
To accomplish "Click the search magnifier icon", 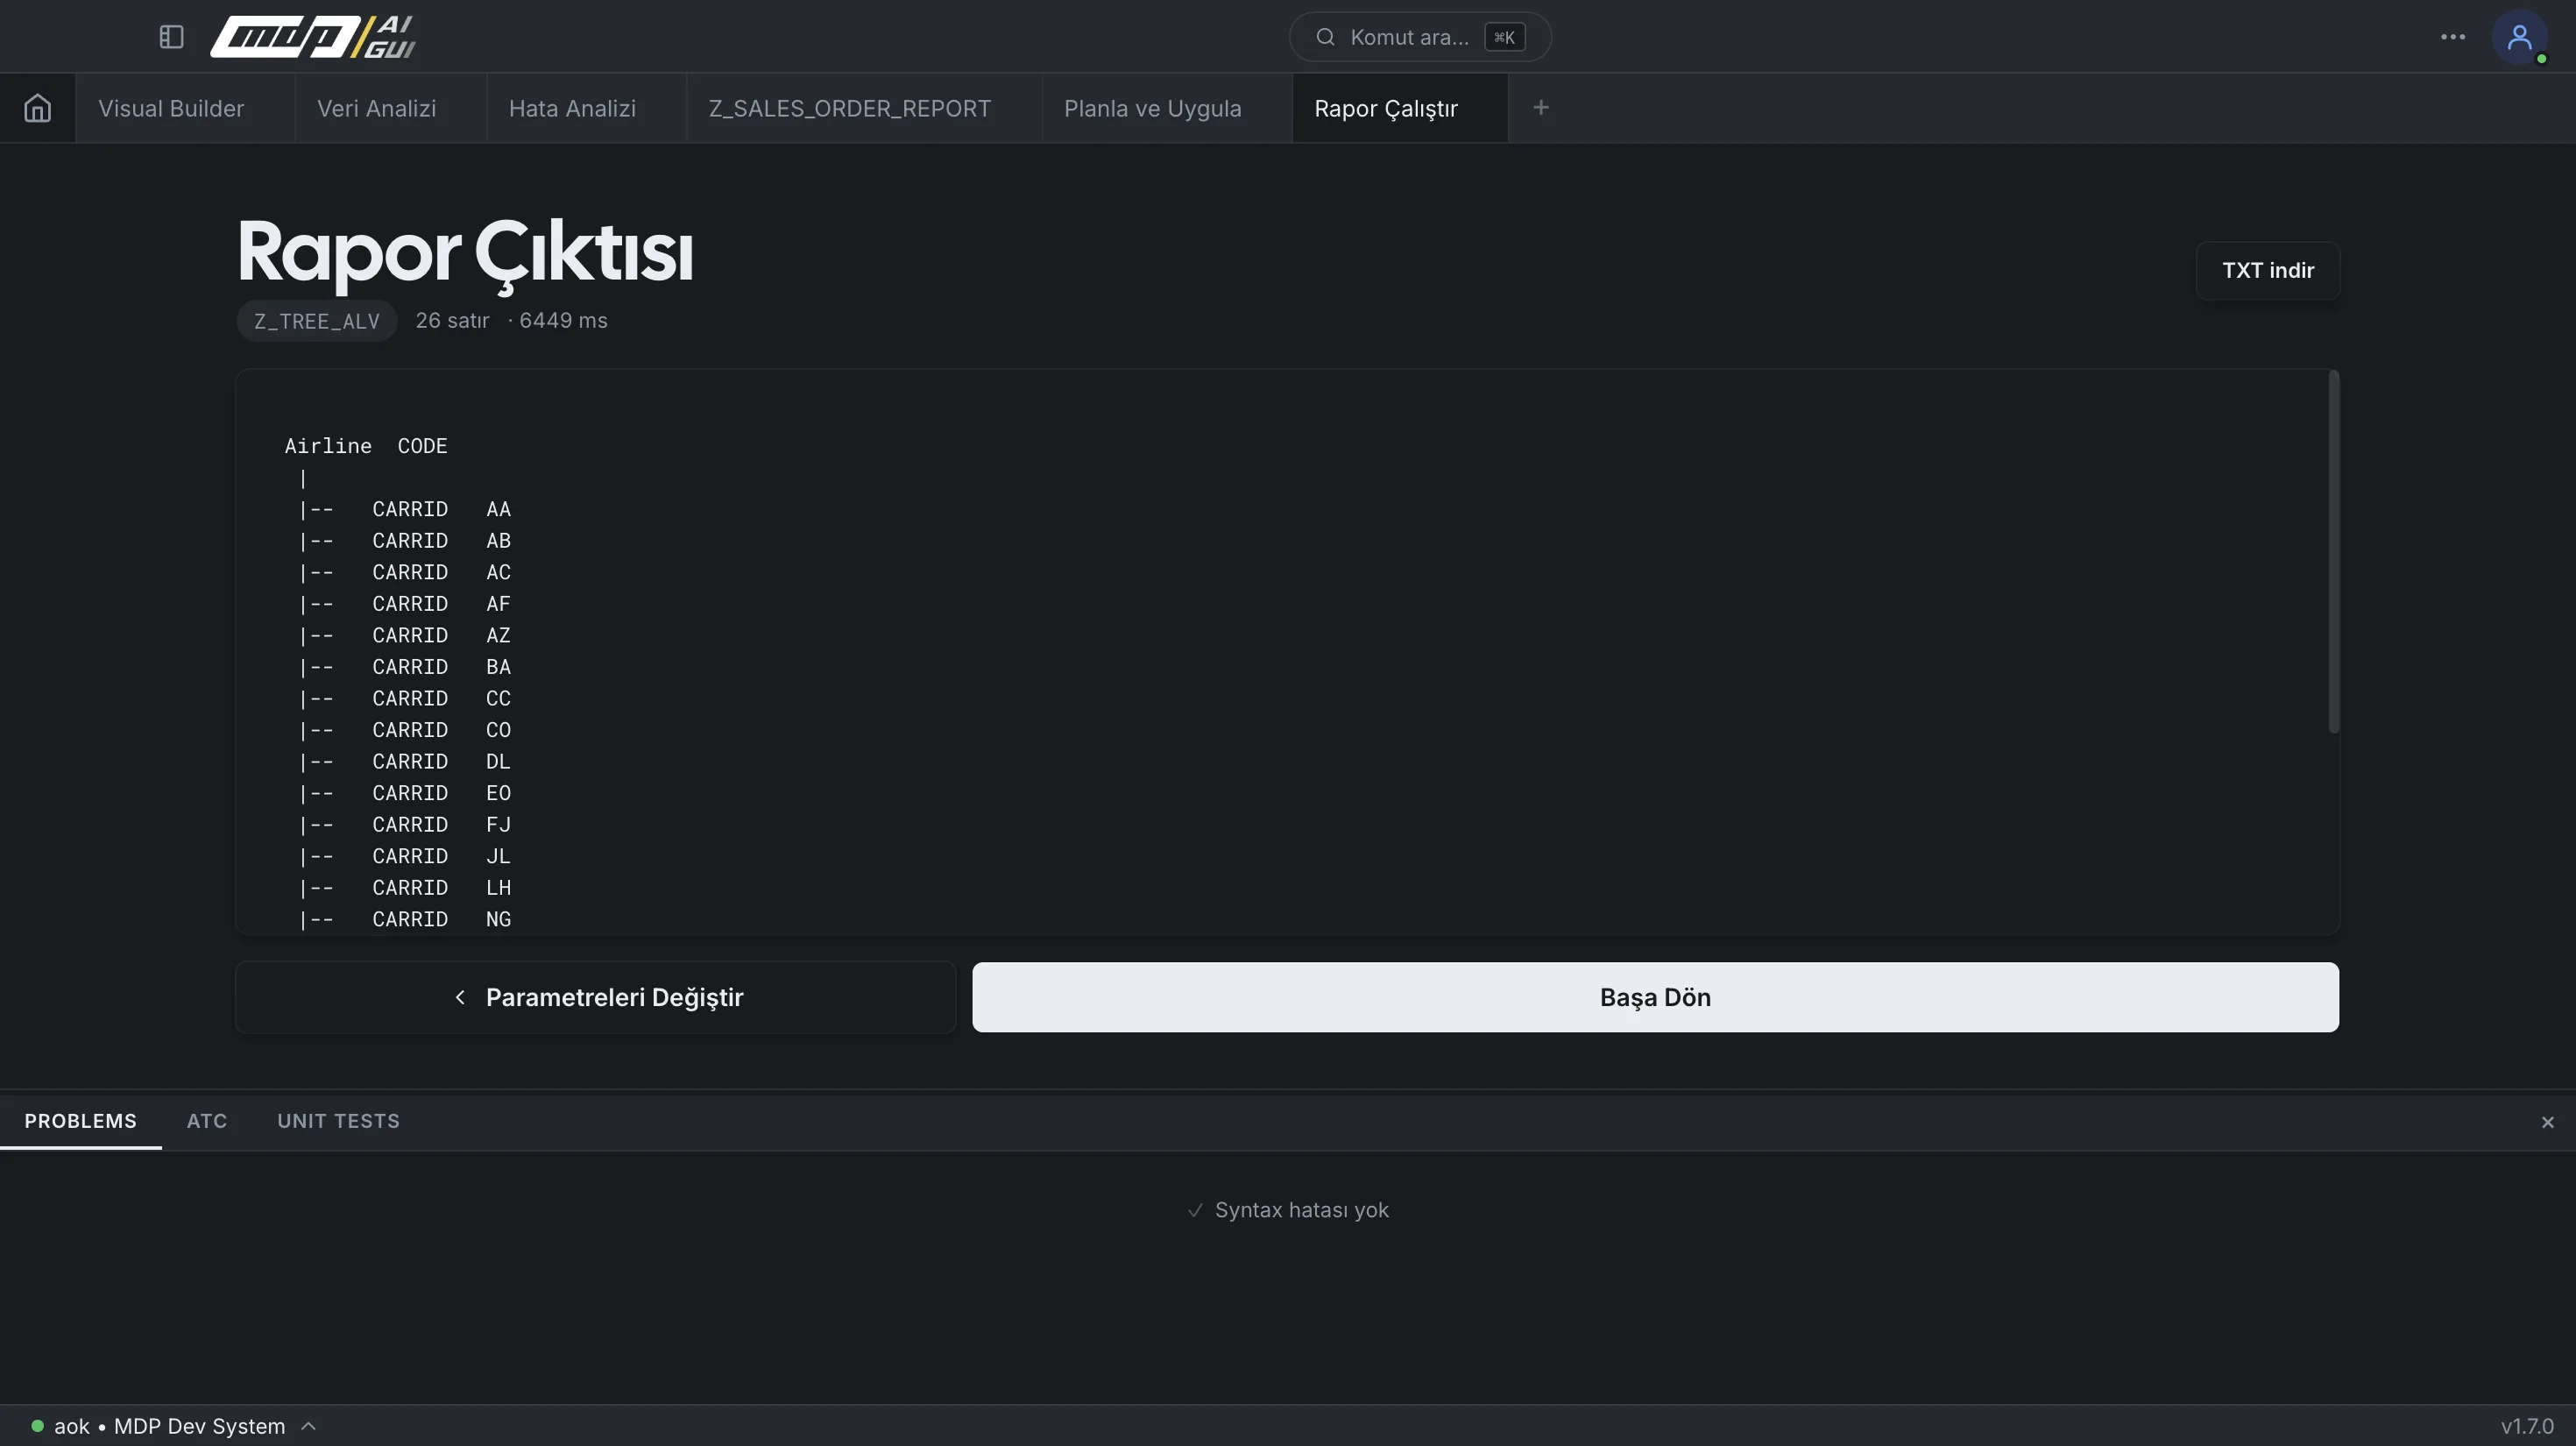I will (x=1325, y=37).
